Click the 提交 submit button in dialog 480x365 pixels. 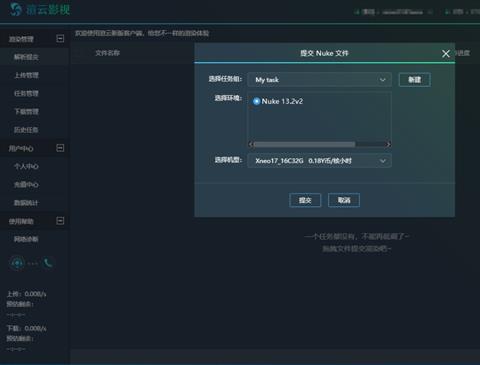pyautogui.click(x=305, y=200)
